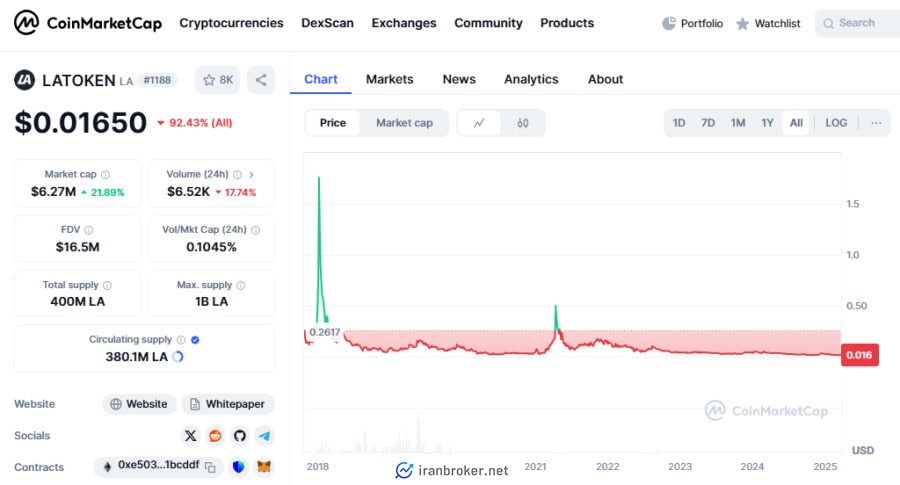Click contract address 0xe503...1bcddf
The height and width of the screenshot is (485, 900).
[x=158, y=465]
